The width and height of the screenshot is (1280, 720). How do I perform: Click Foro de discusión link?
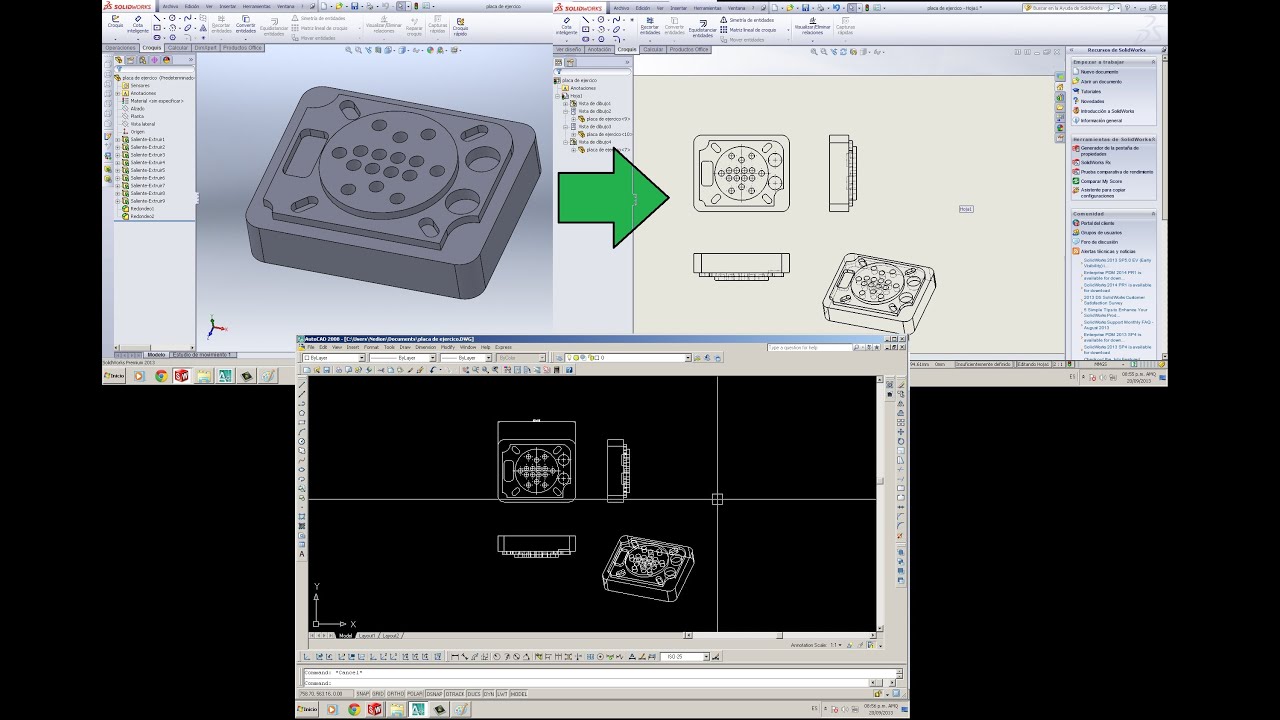tap(1100, 242)
